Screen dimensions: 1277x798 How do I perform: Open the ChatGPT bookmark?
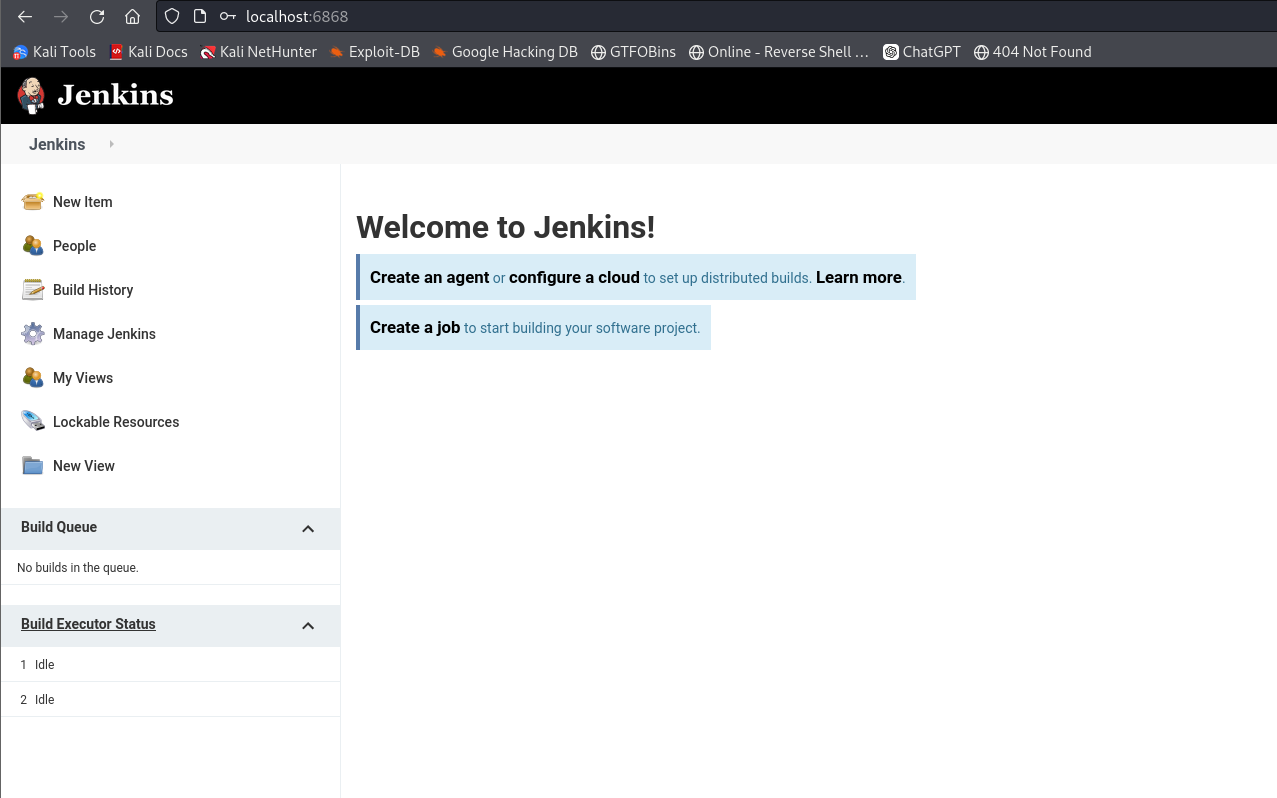[x=922, y=52]
